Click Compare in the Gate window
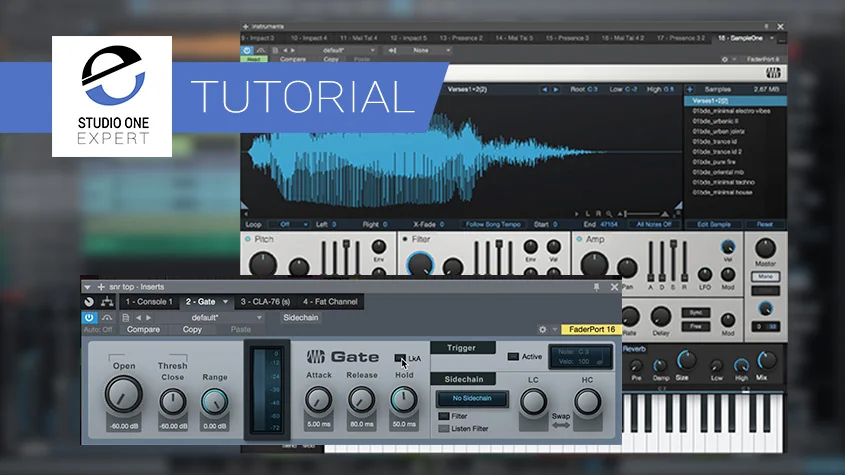 coord(143,329)
